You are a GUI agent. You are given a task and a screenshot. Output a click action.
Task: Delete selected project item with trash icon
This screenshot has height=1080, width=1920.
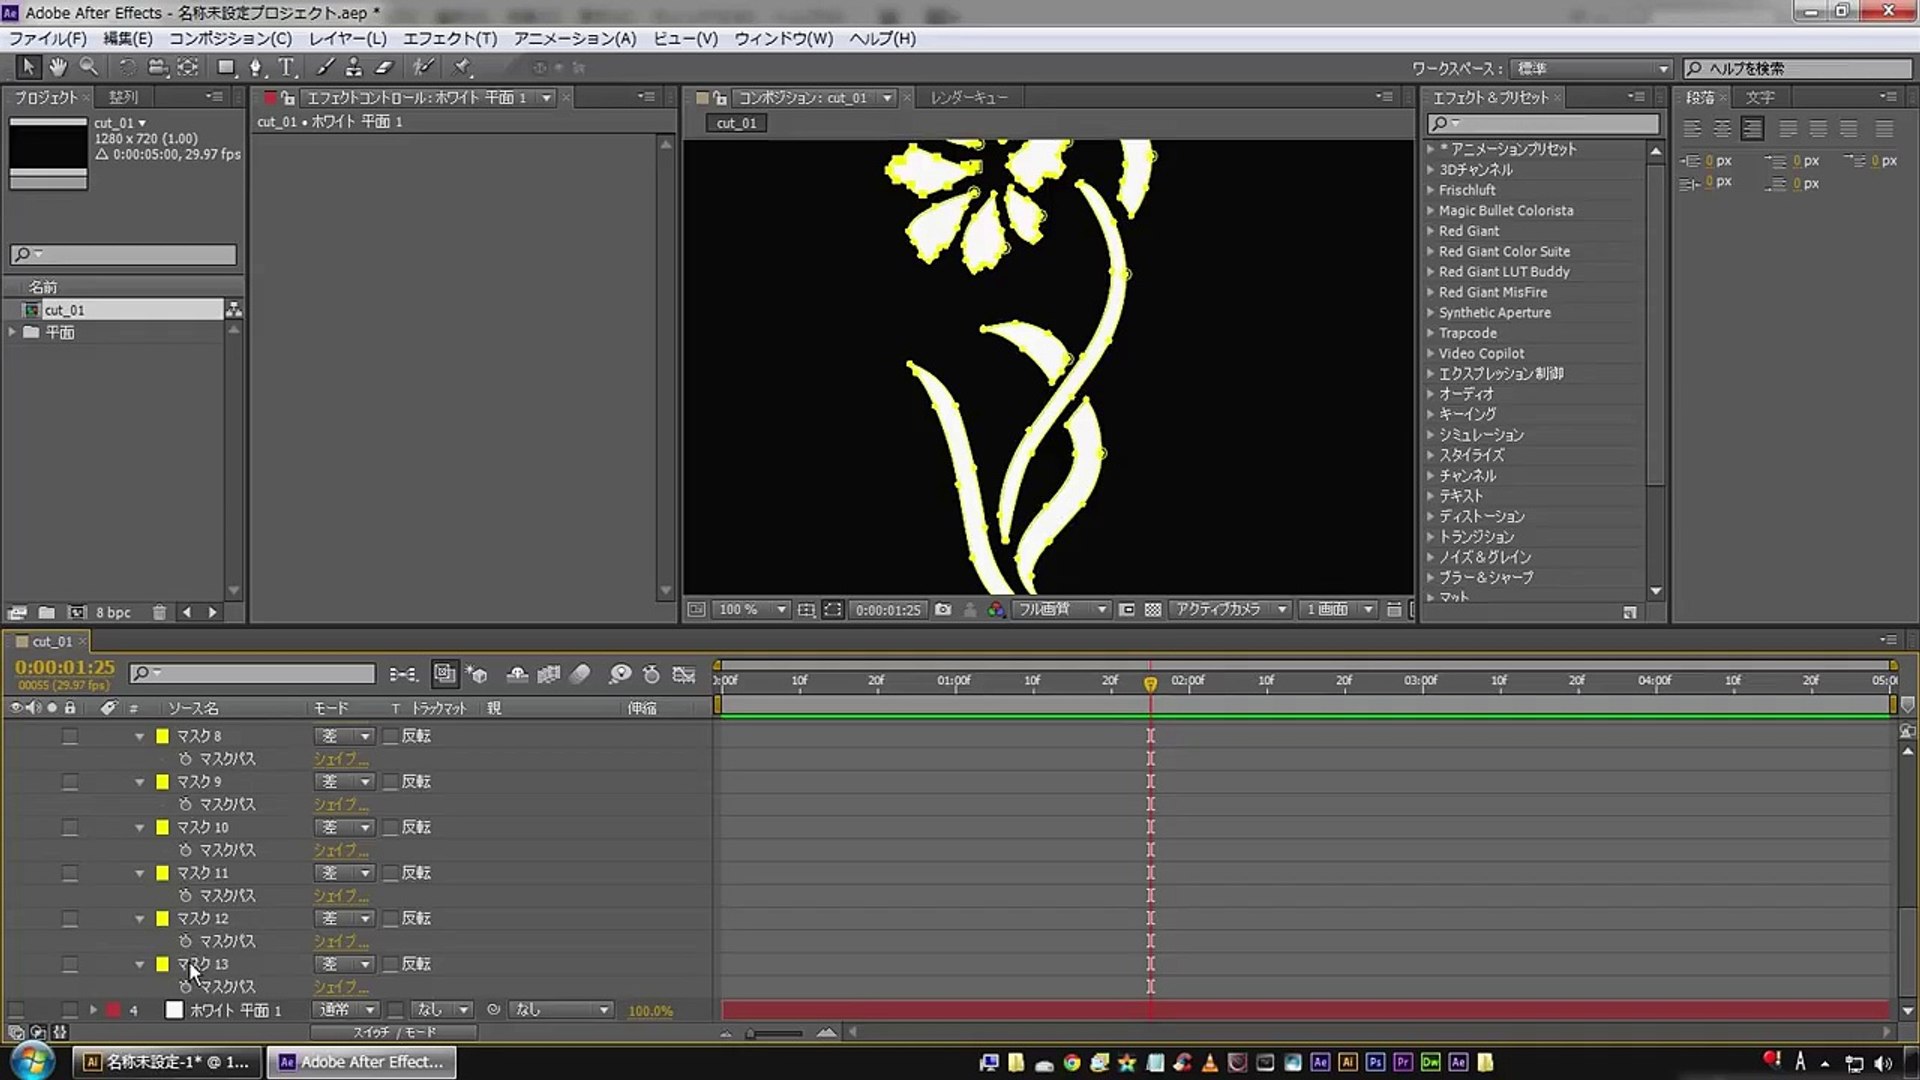tap(159, 612)
